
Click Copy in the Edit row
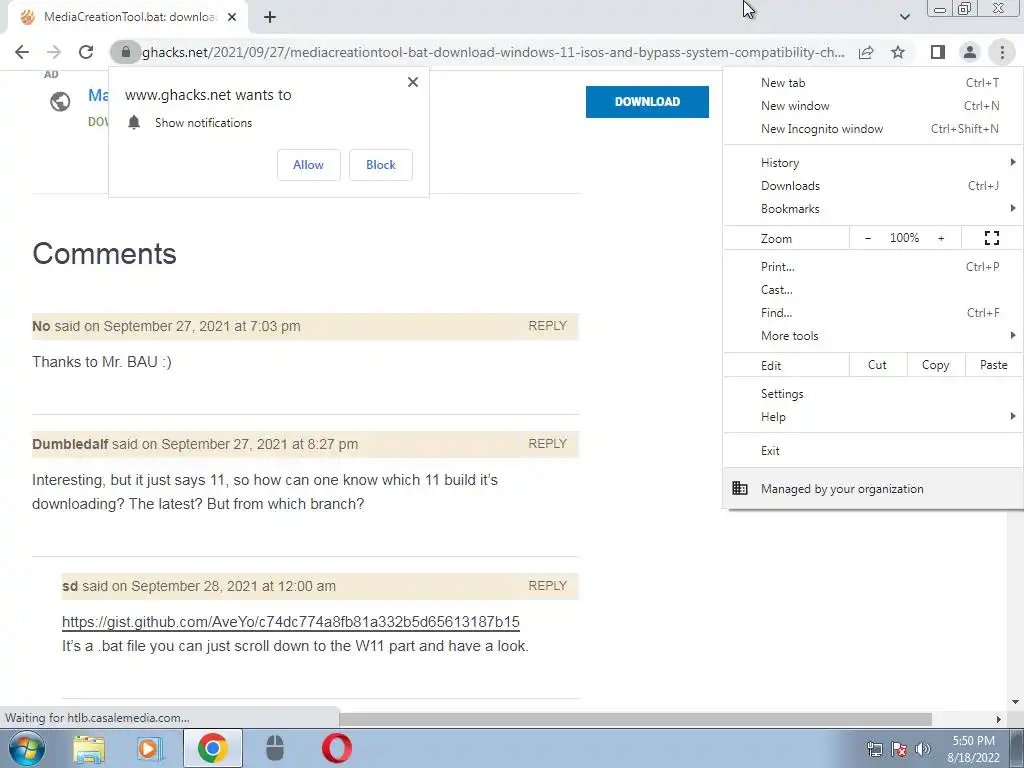point(936,365)
